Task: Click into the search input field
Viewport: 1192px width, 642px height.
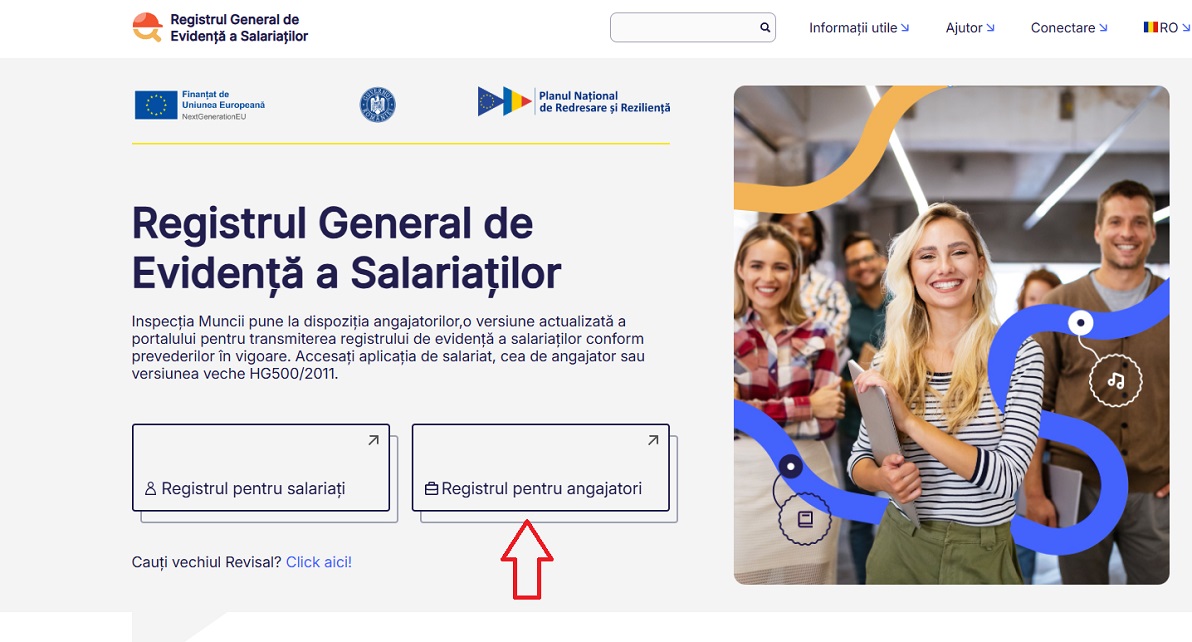Action: coord(684,27)
